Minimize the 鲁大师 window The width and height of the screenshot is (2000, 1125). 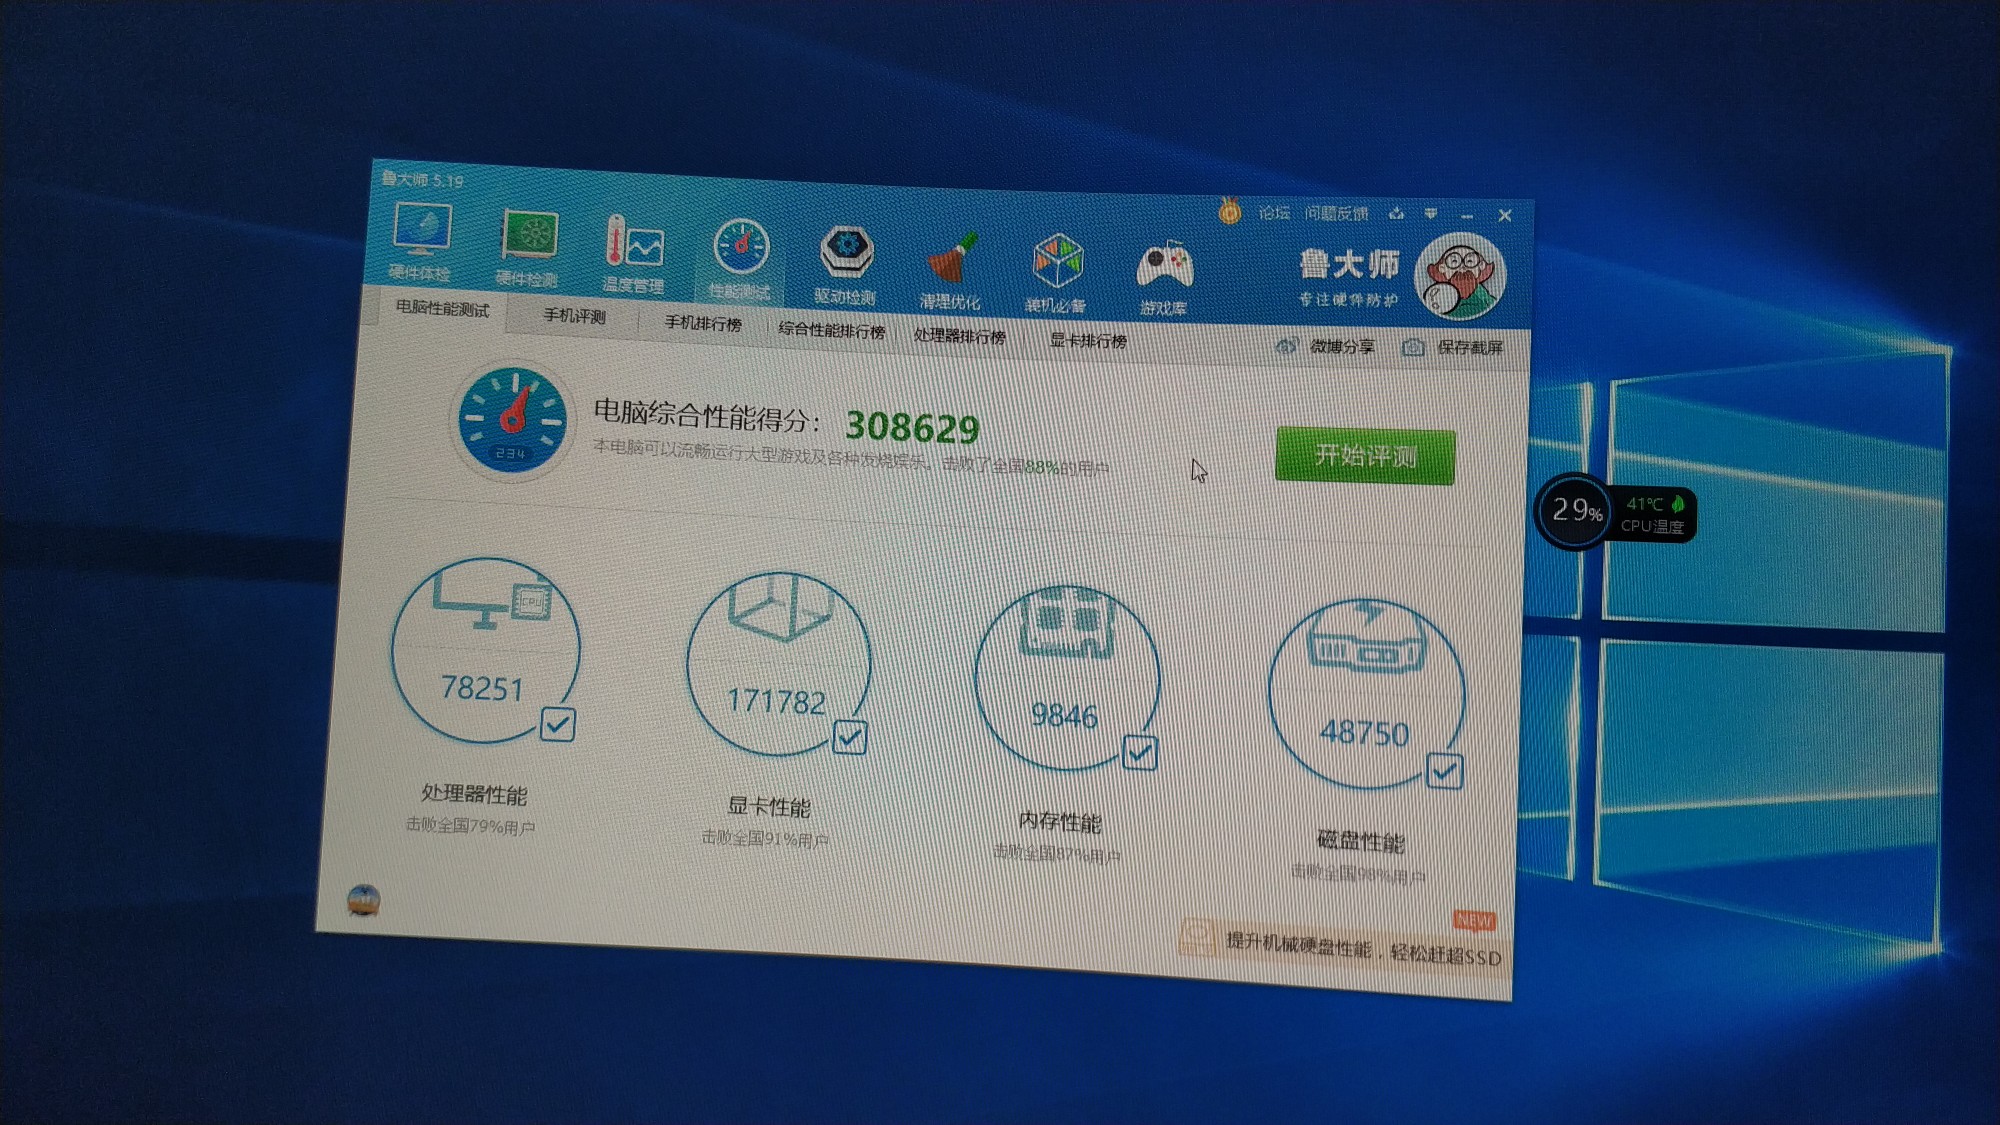point(1467,216)
